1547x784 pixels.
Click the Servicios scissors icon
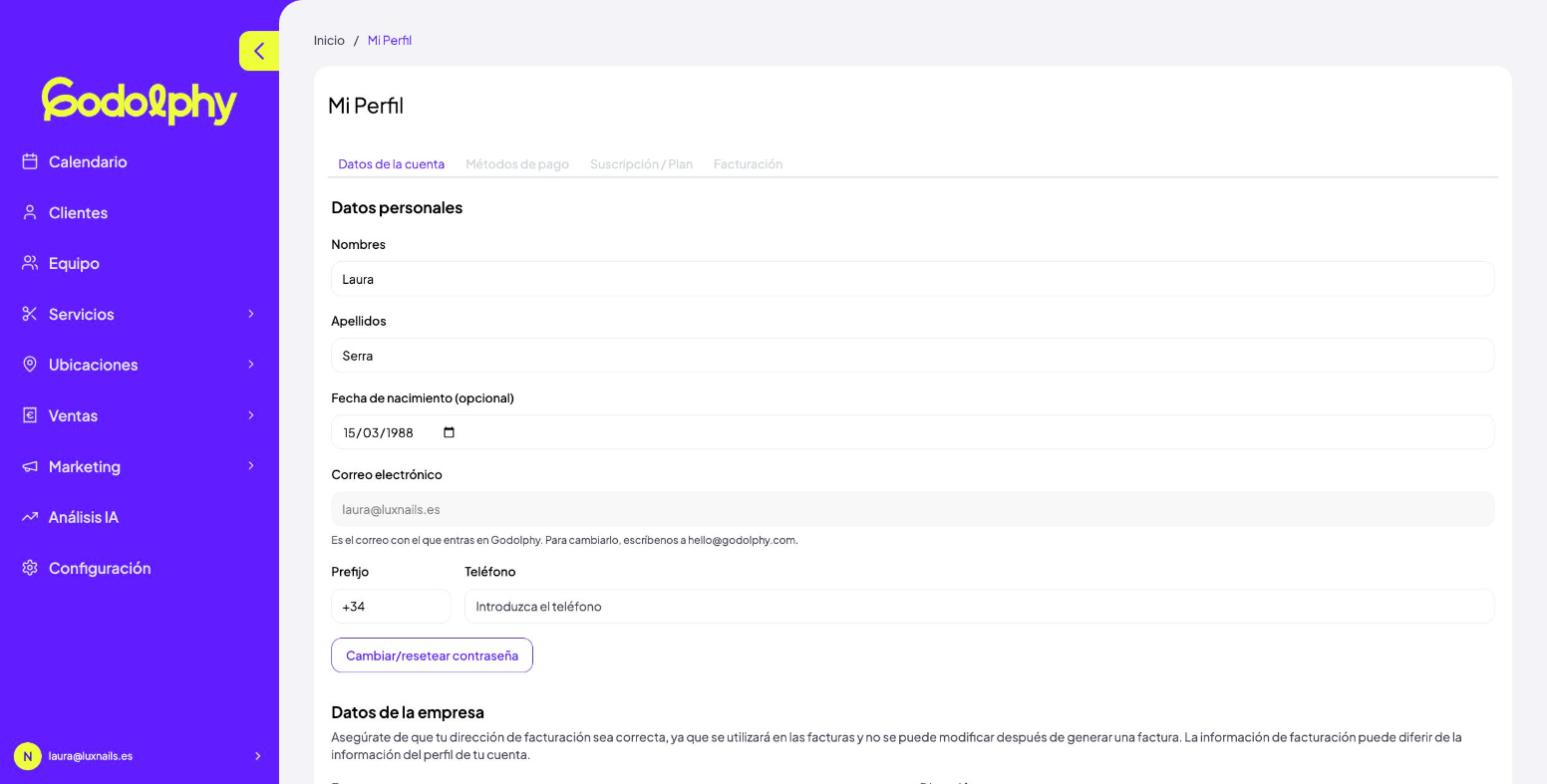point(30,314)
